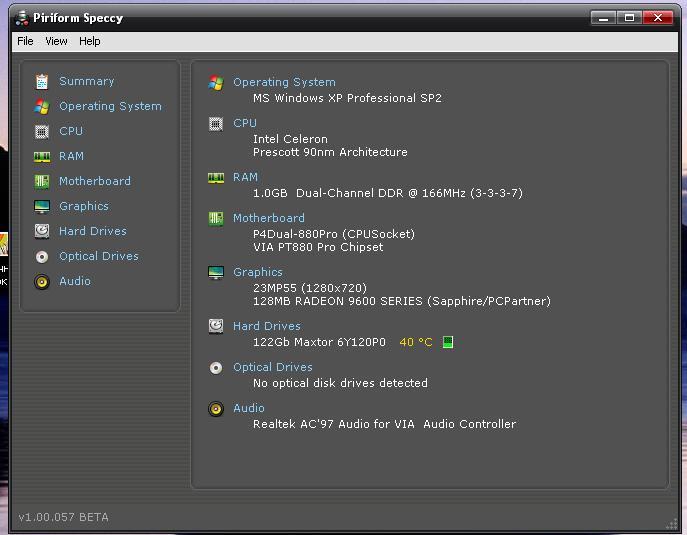Click the Optical Drives disc icon in sidebar

pyautogui.click(x=42, y=257)
